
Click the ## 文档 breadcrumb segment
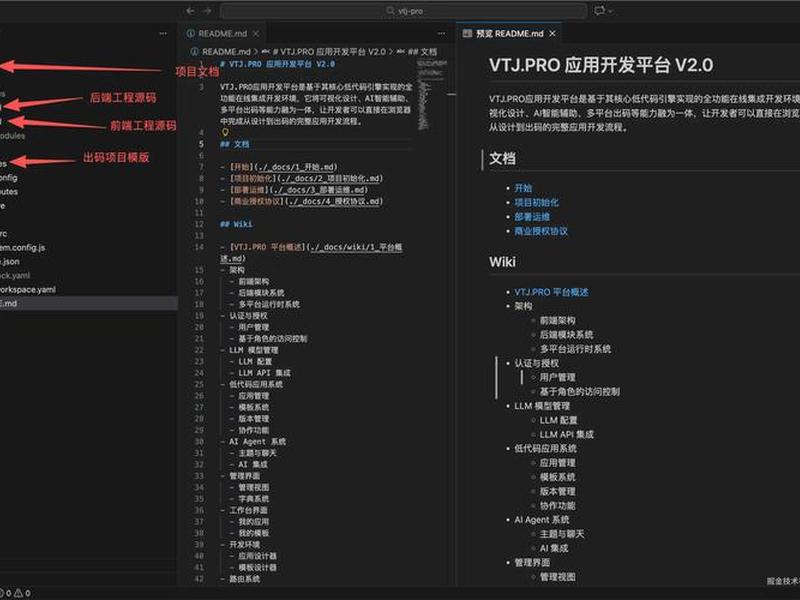422,52
